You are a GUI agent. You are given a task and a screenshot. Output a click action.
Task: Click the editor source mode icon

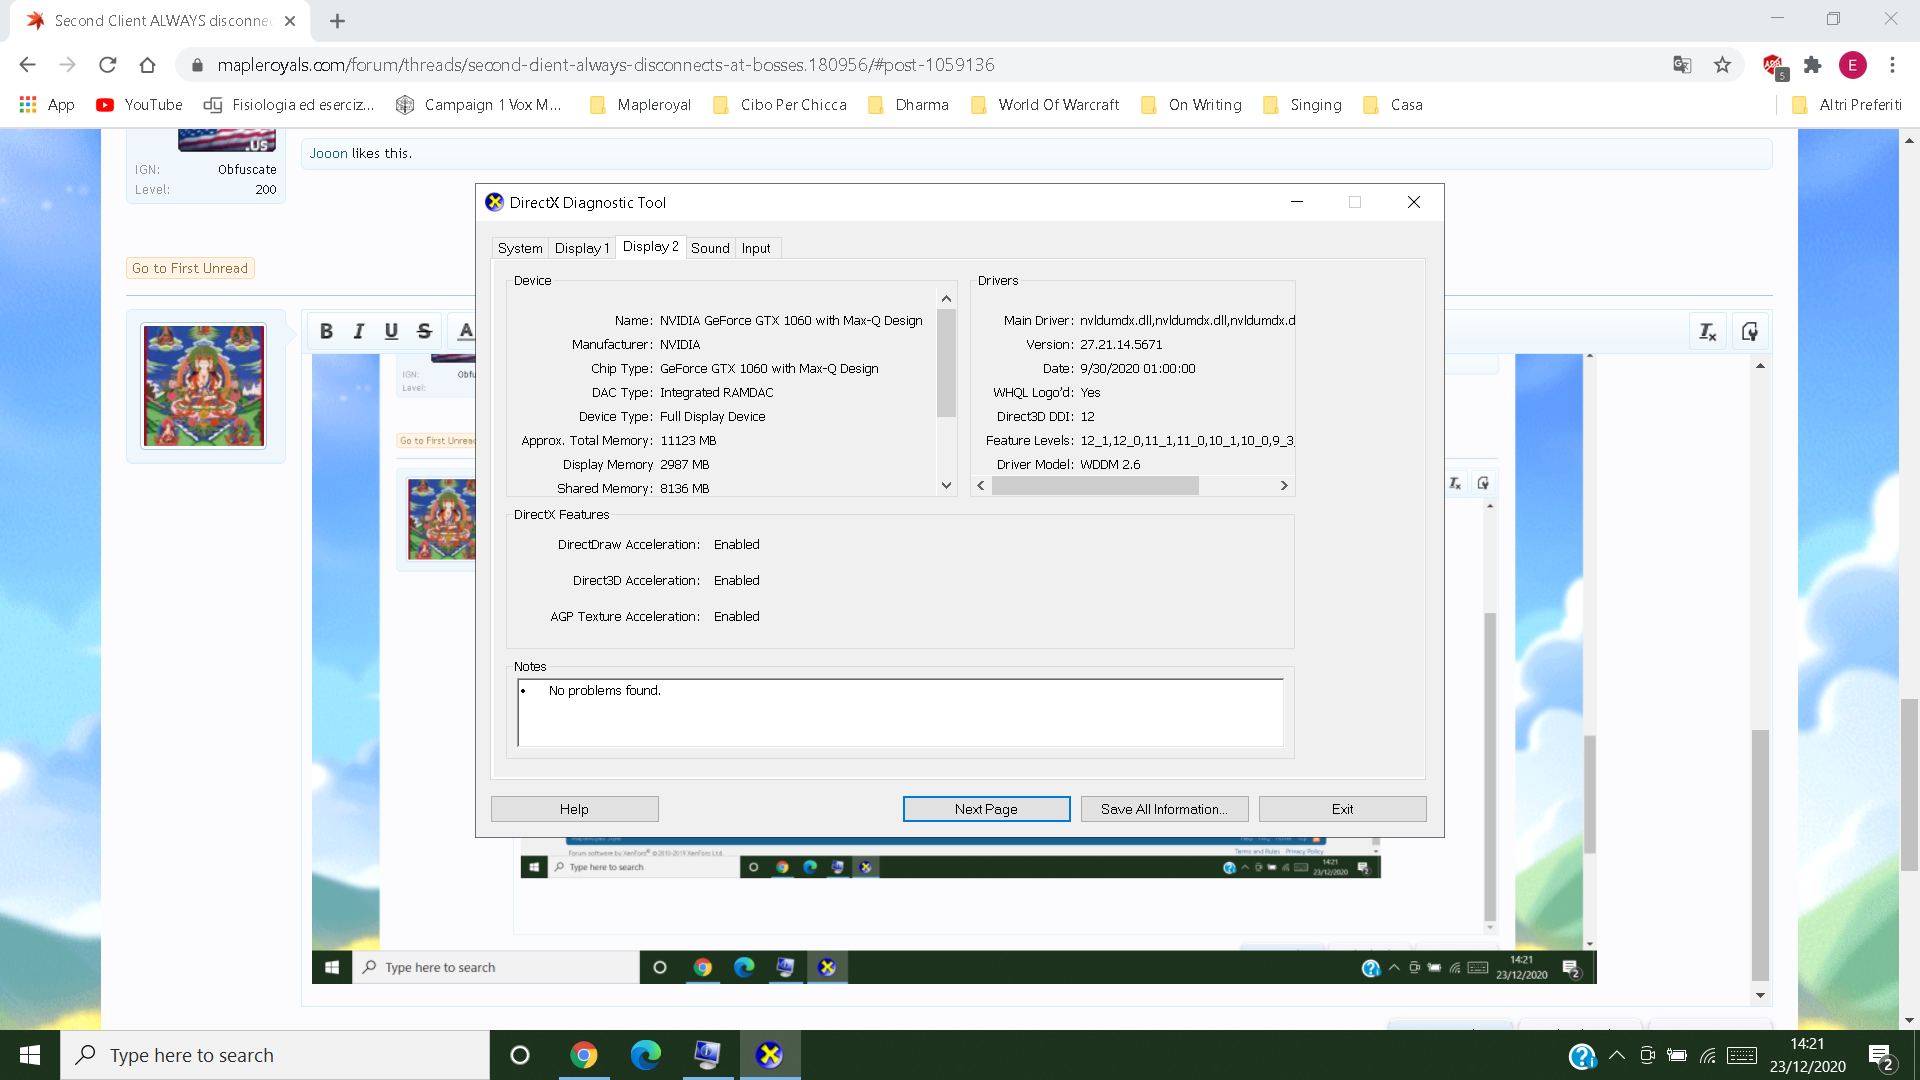[x=1750, y=332]
